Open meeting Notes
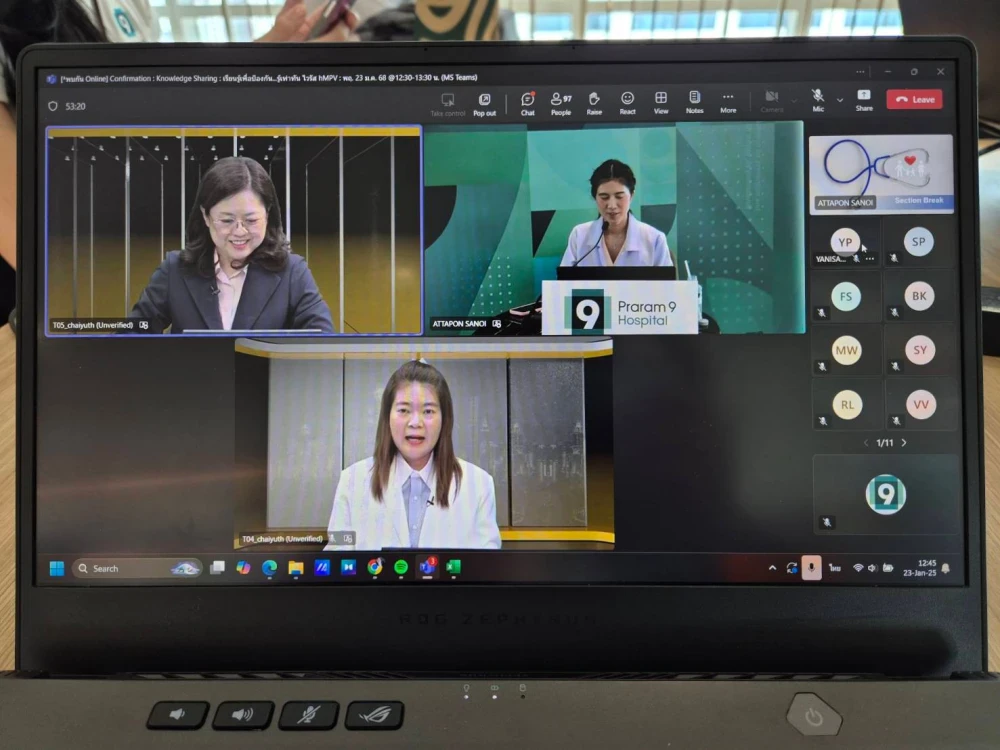1000x750 pixels. 694,100
